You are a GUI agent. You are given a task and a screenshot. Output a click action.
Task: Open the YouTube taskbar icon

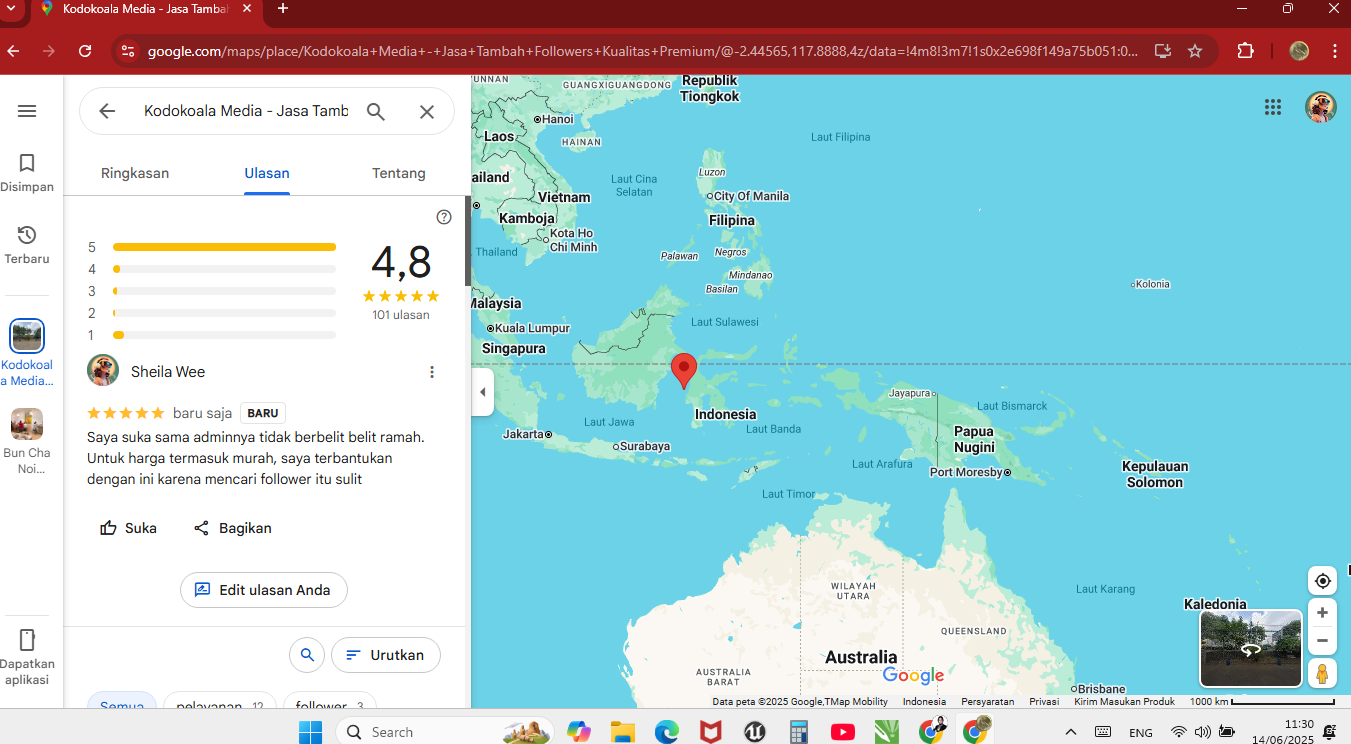point(843,732)
